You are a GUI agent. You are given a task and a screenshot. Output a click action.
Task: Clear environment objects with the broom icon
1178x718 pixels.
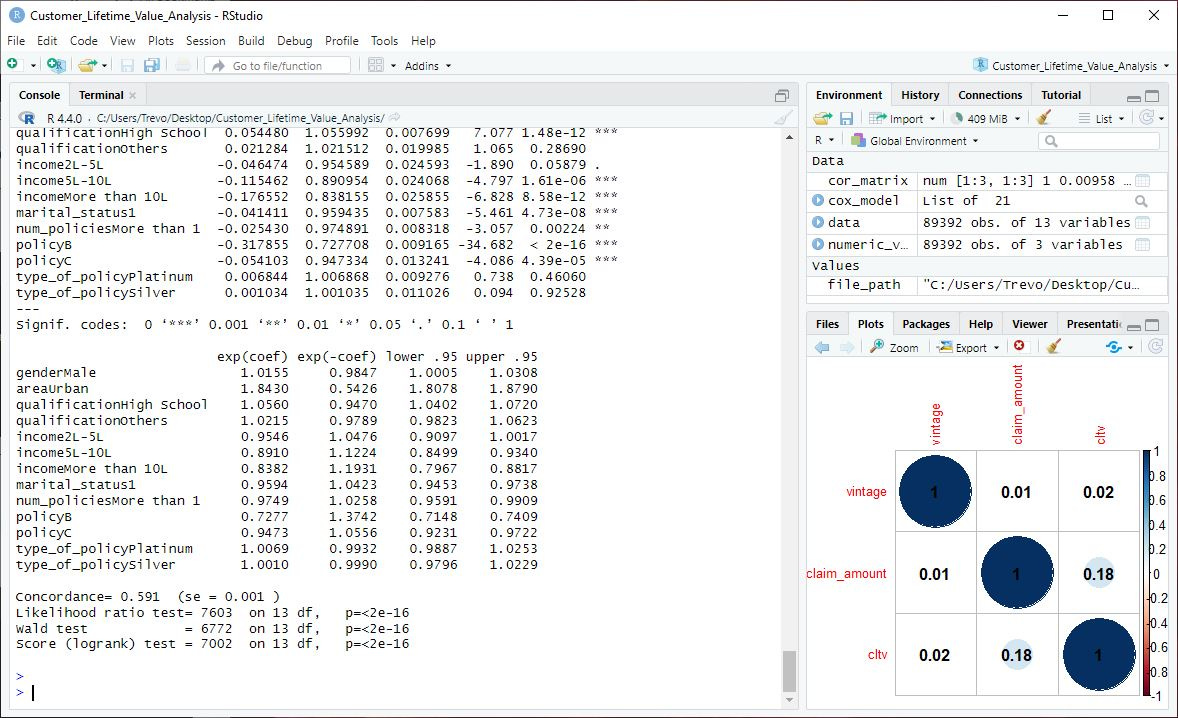1043,117
